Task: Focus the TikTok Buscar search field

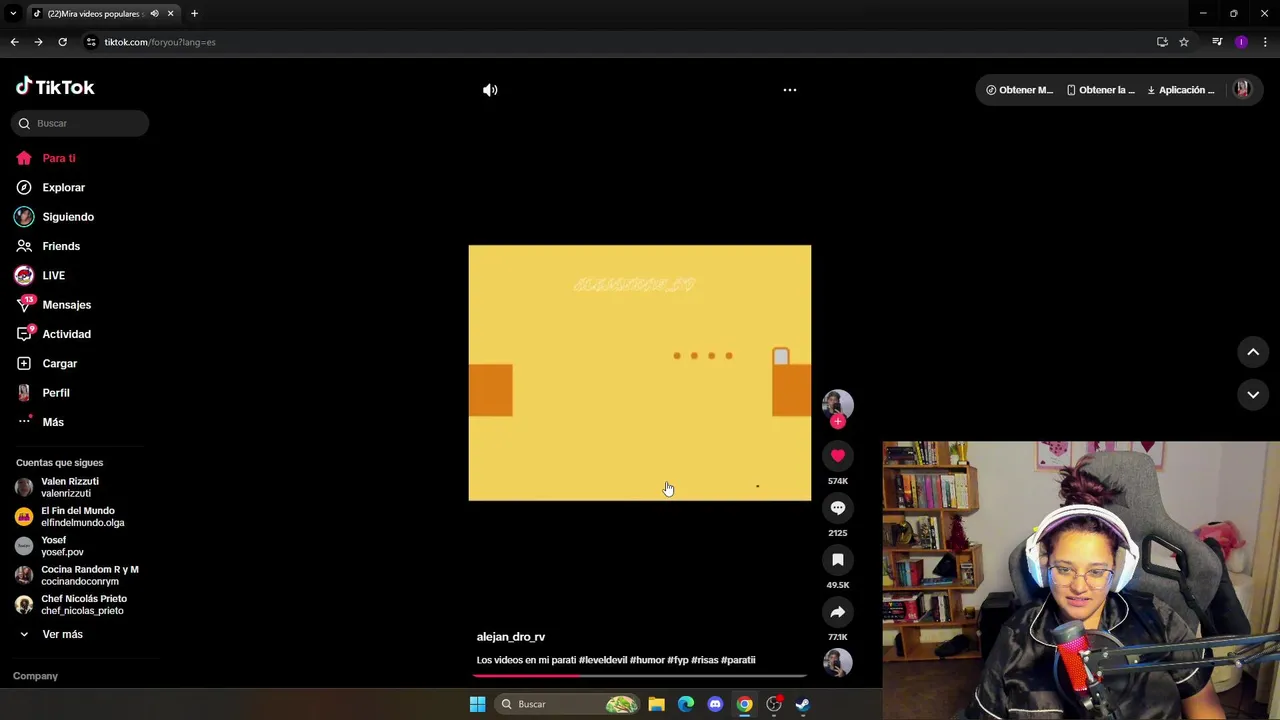Action: click(x=80, y=123)
